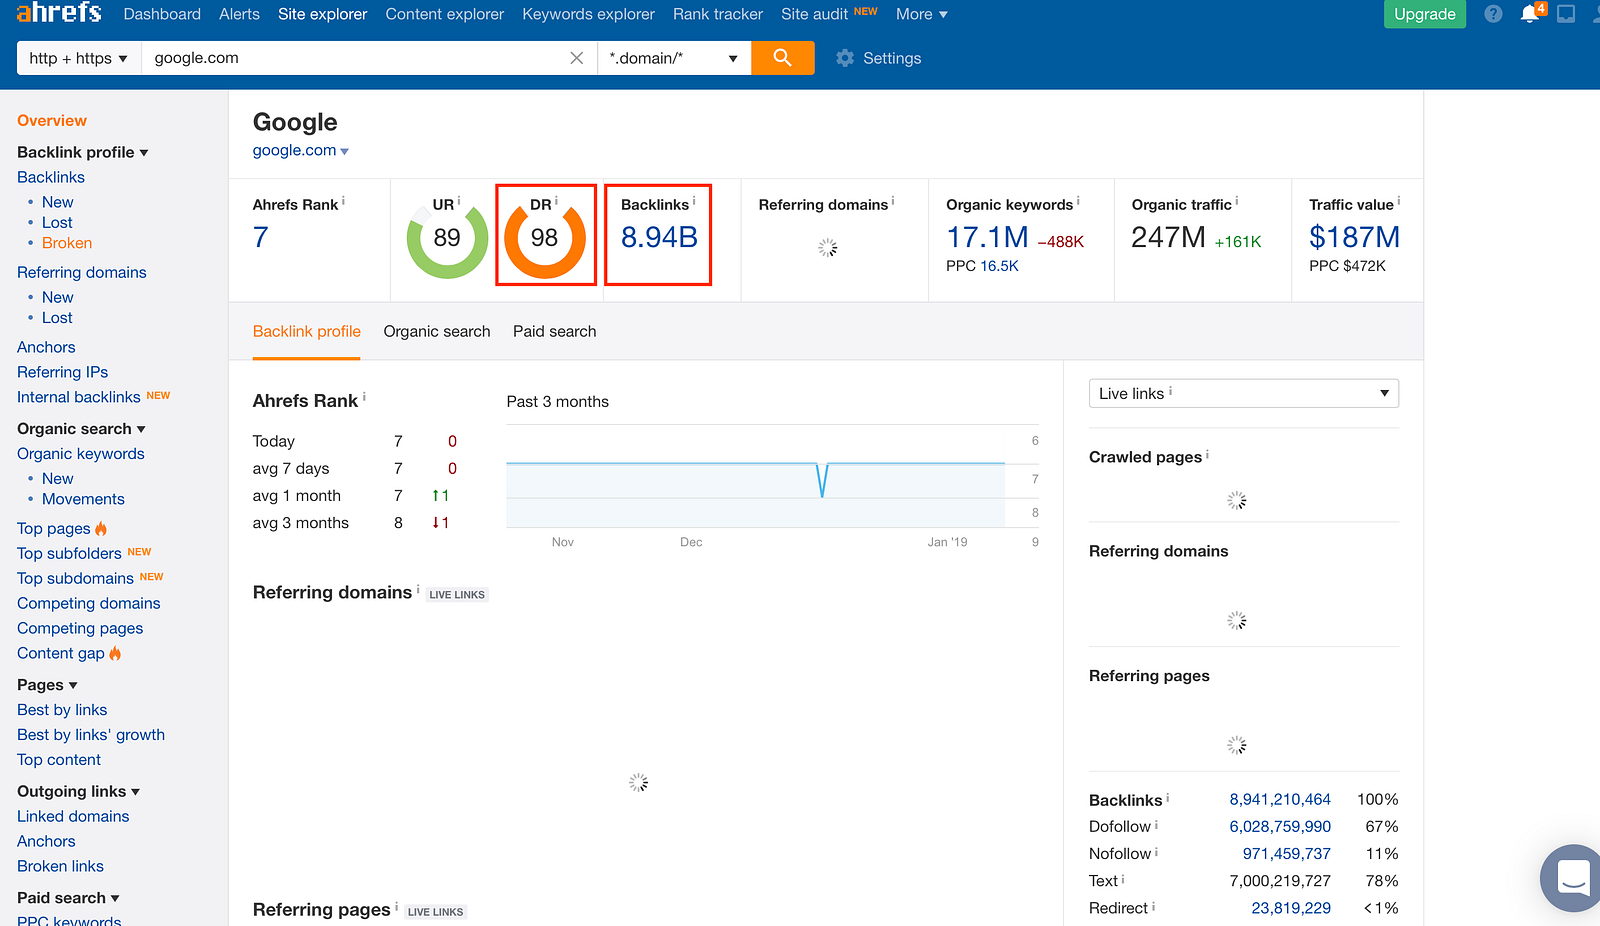Open Settings via the gear icon
The image size is (1600, 926).
click(845, 58)
